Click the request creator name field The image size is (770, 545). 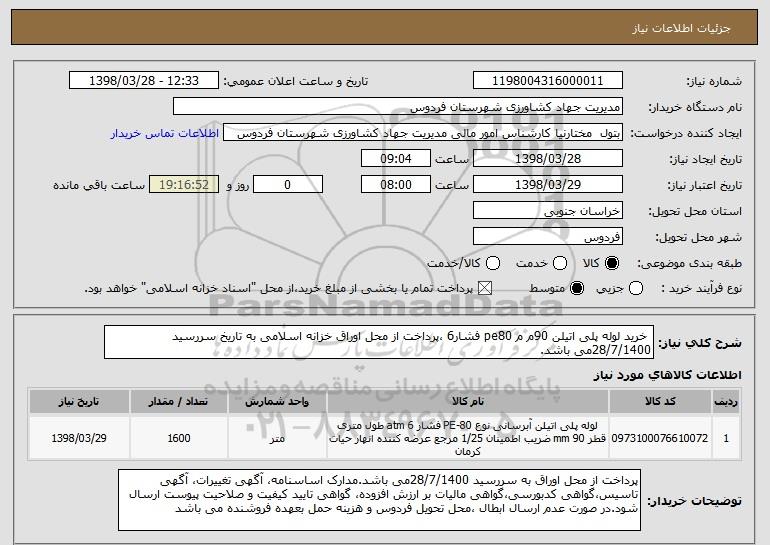(x=423, y=133)
